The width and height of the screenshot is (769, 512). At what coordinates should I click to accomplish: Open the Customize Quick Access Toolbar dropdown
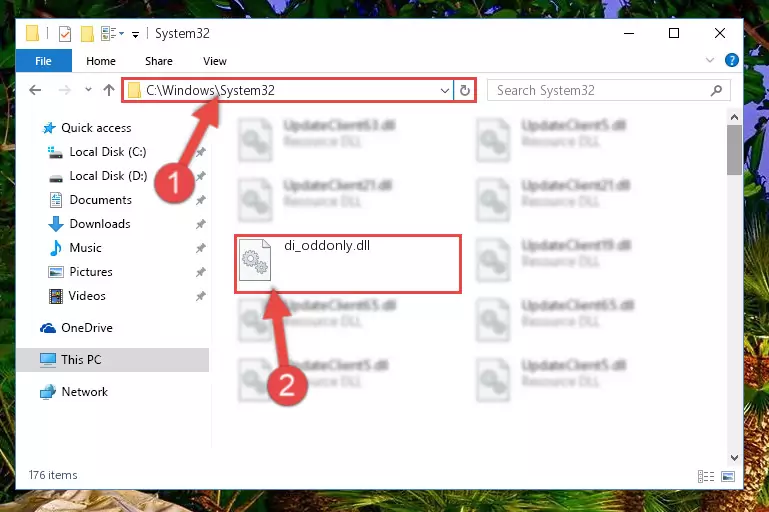[135, 34]
